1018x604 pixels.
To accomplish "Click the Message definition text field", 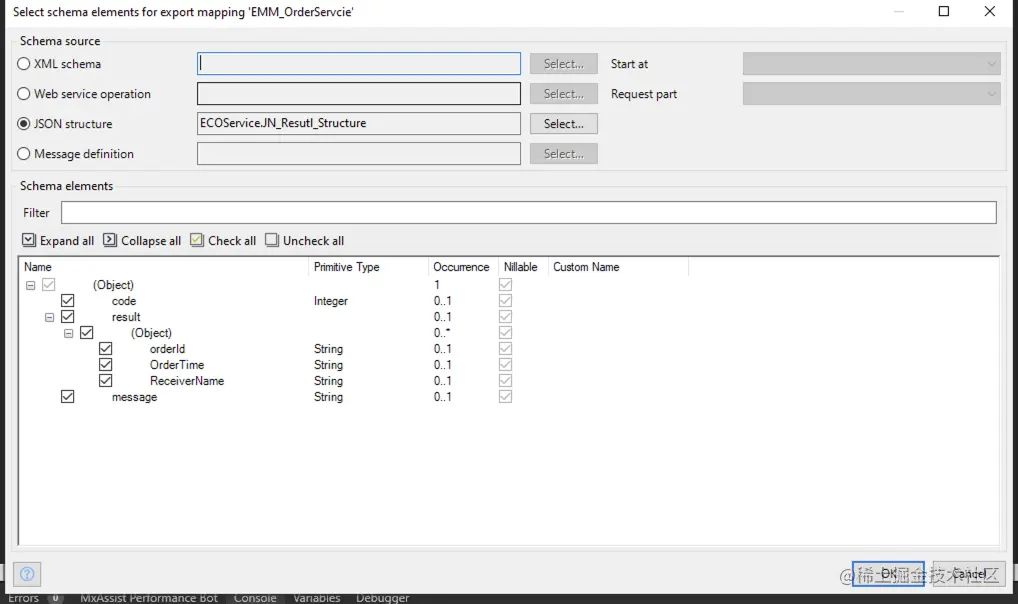I will [358, 154].
